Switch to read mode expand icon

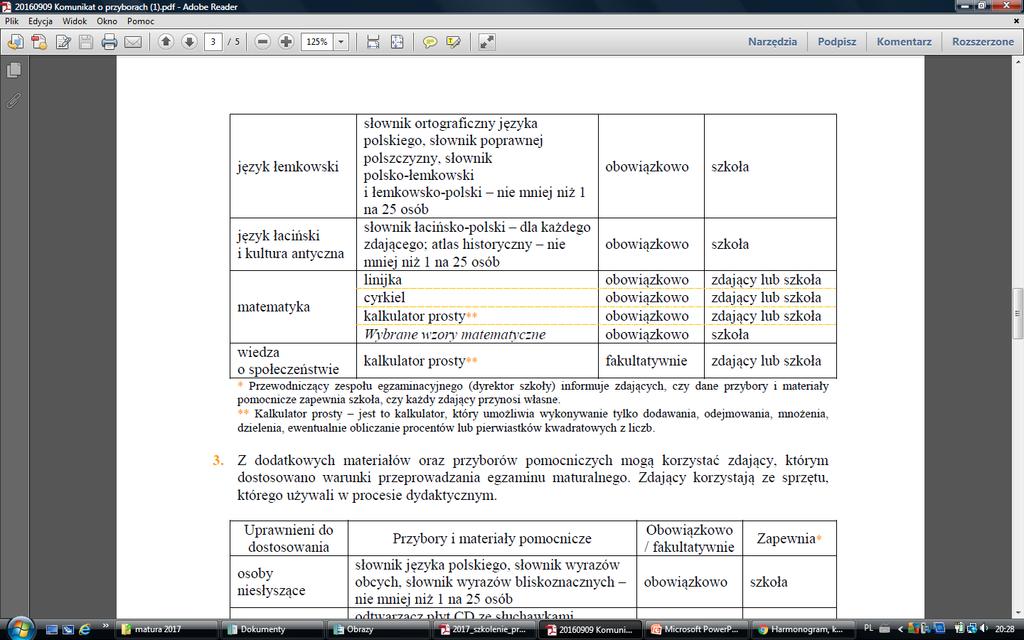pos(487,42)
